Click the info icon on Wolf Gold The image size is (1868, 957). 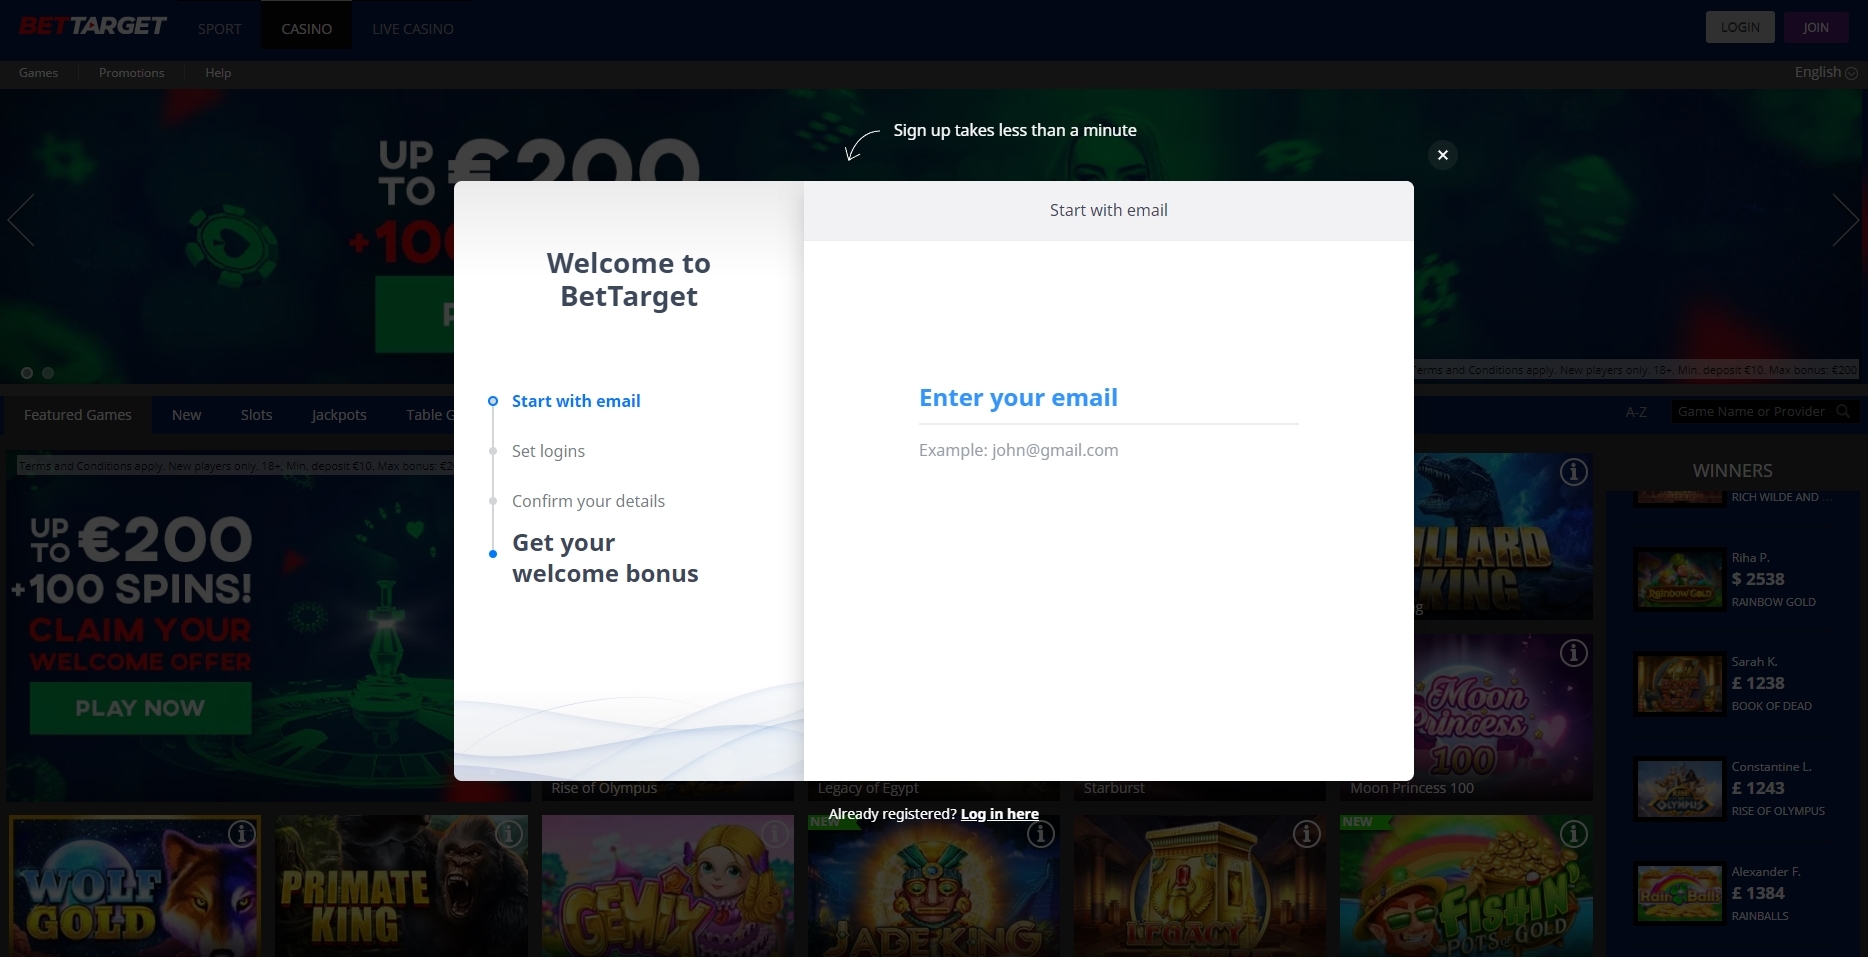(241, 833)
